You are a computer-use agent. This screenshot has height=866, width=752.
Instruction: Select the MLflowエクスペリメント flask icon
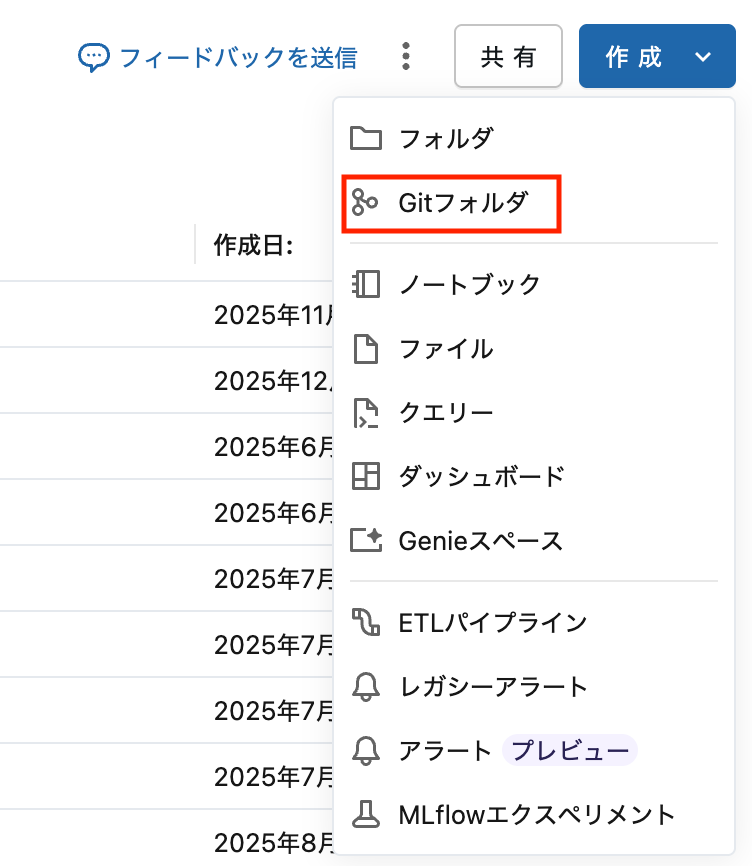click(366, 815)
